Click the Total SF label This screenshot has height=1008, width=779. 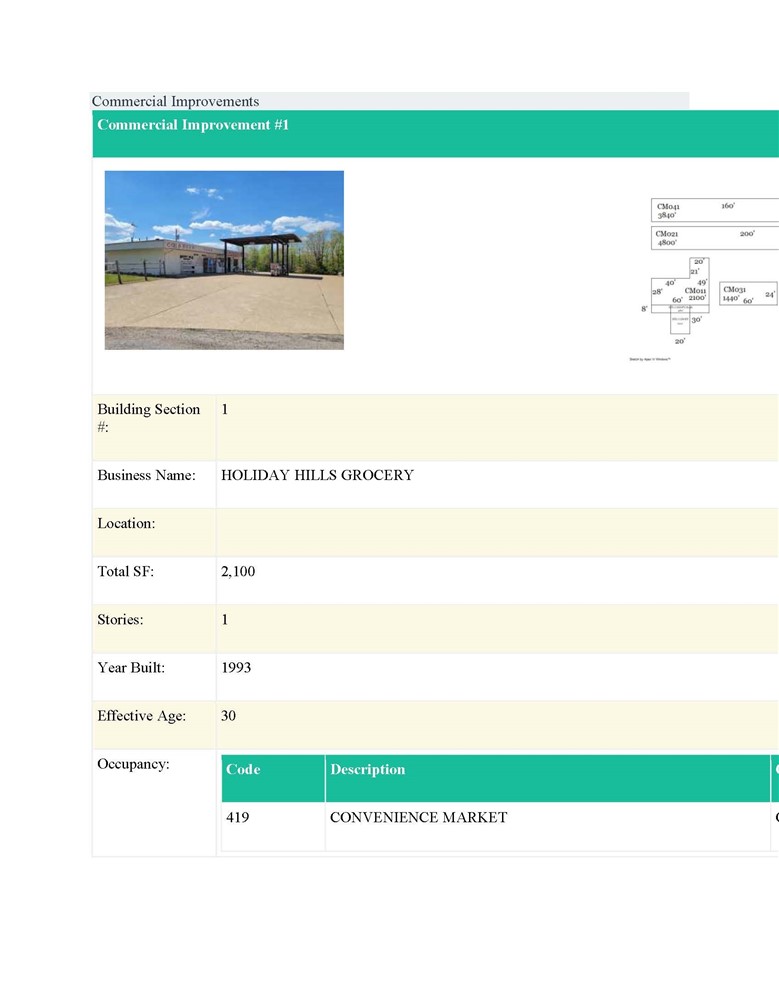pyautogui.click(x=126, y=572)
